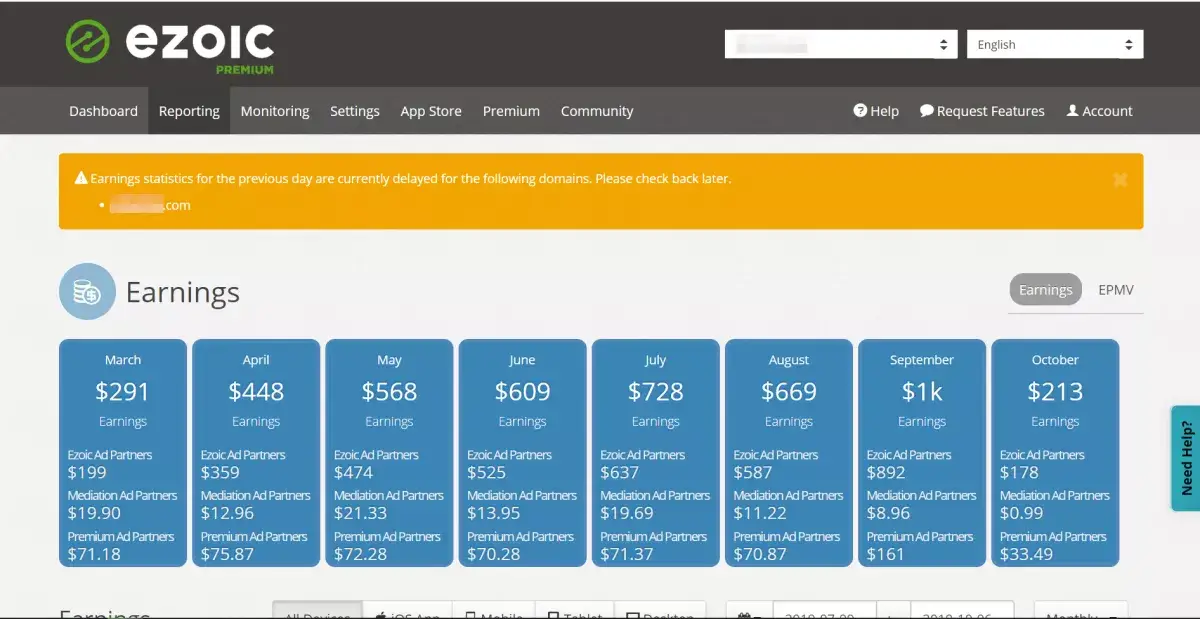Click the Earnings page heading

tap(182, 292)
